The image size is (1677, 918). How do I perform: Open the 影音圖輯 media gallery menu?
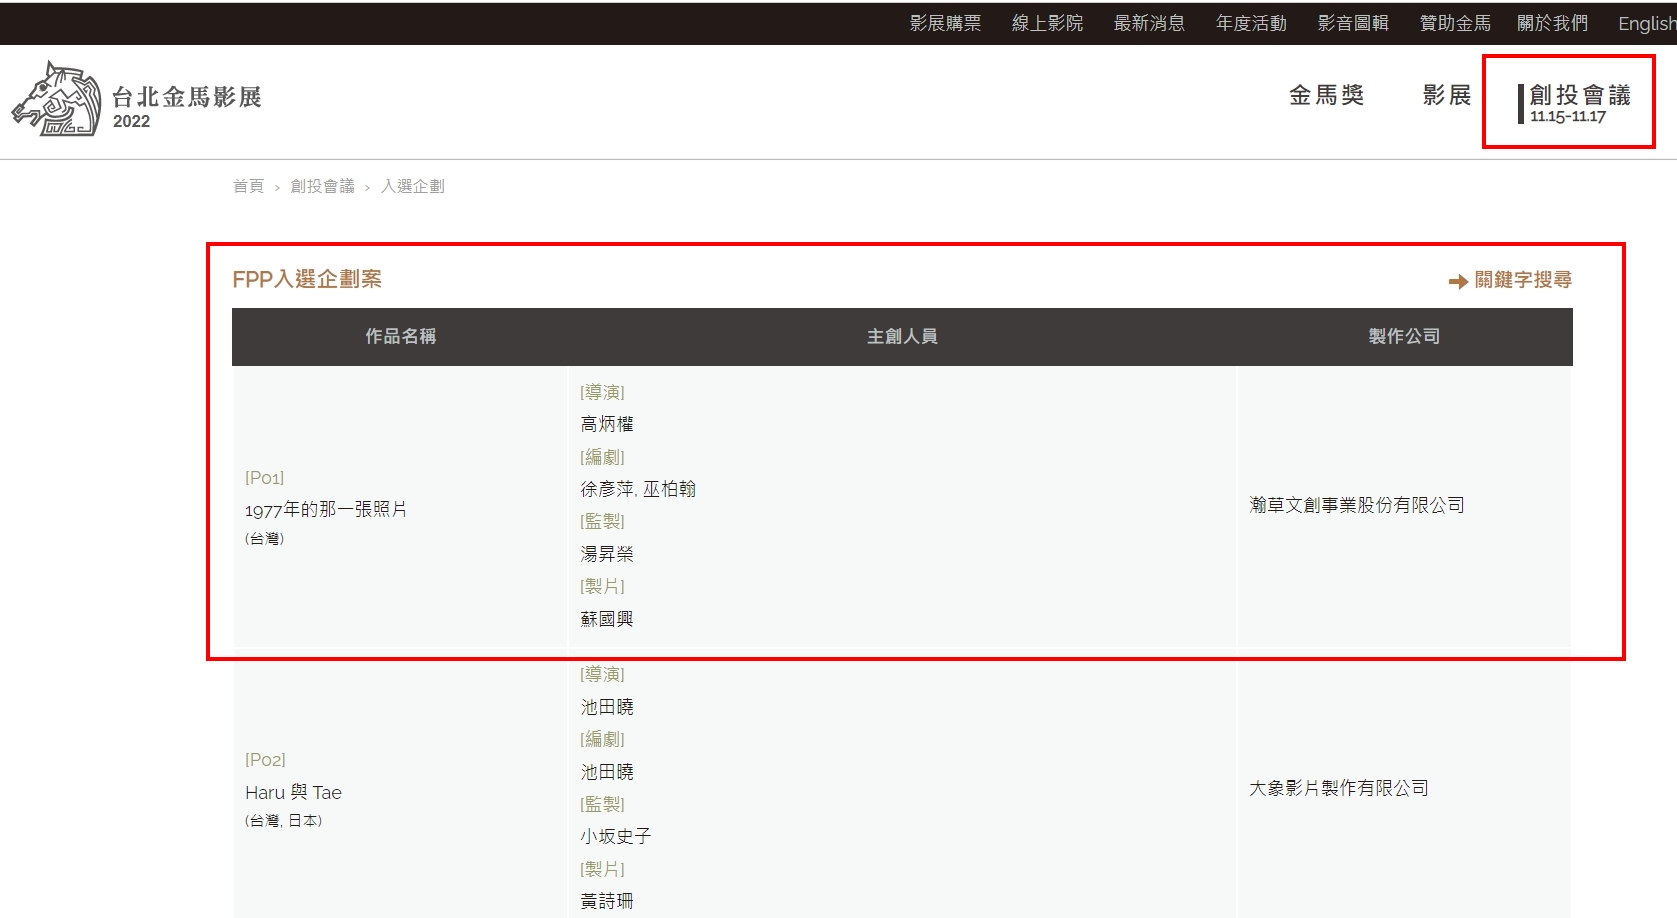[x=1353, y=22]
